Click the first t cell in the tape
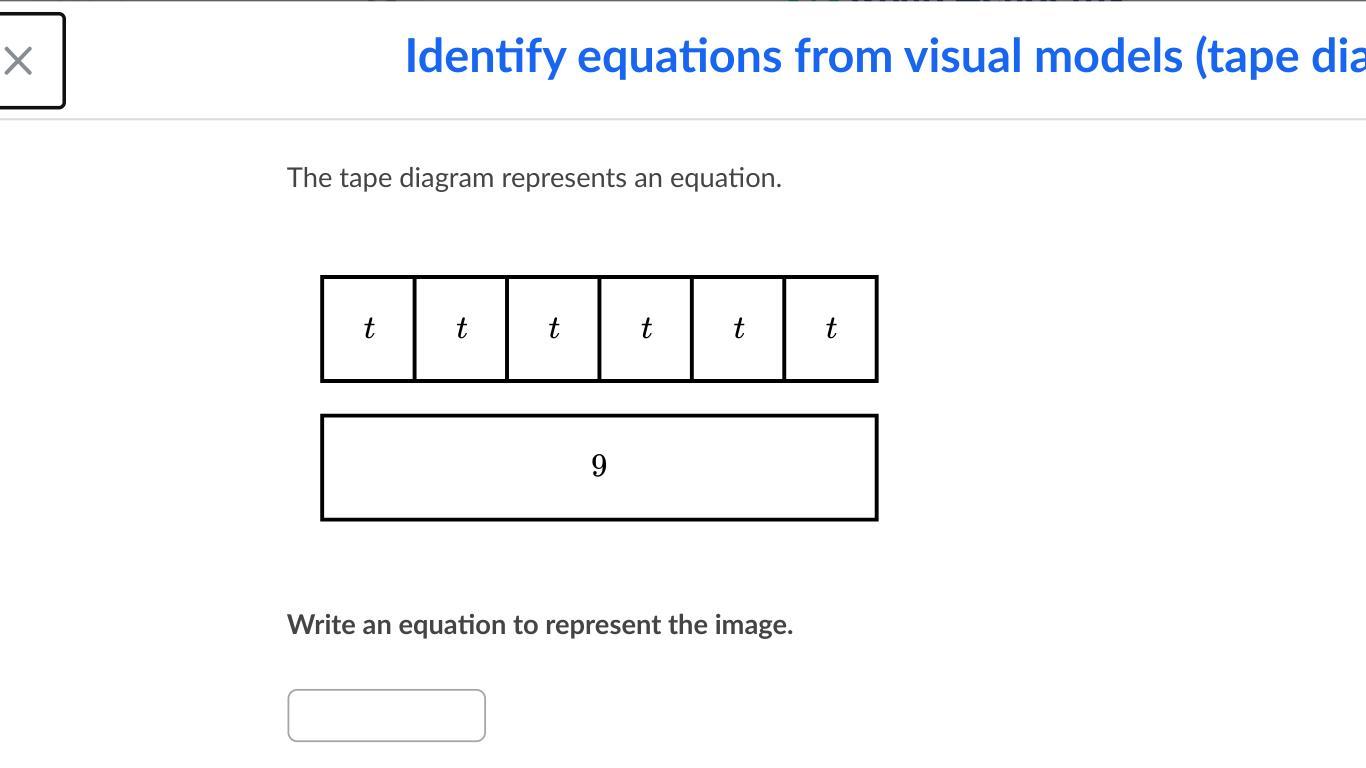 pos(368,329)
